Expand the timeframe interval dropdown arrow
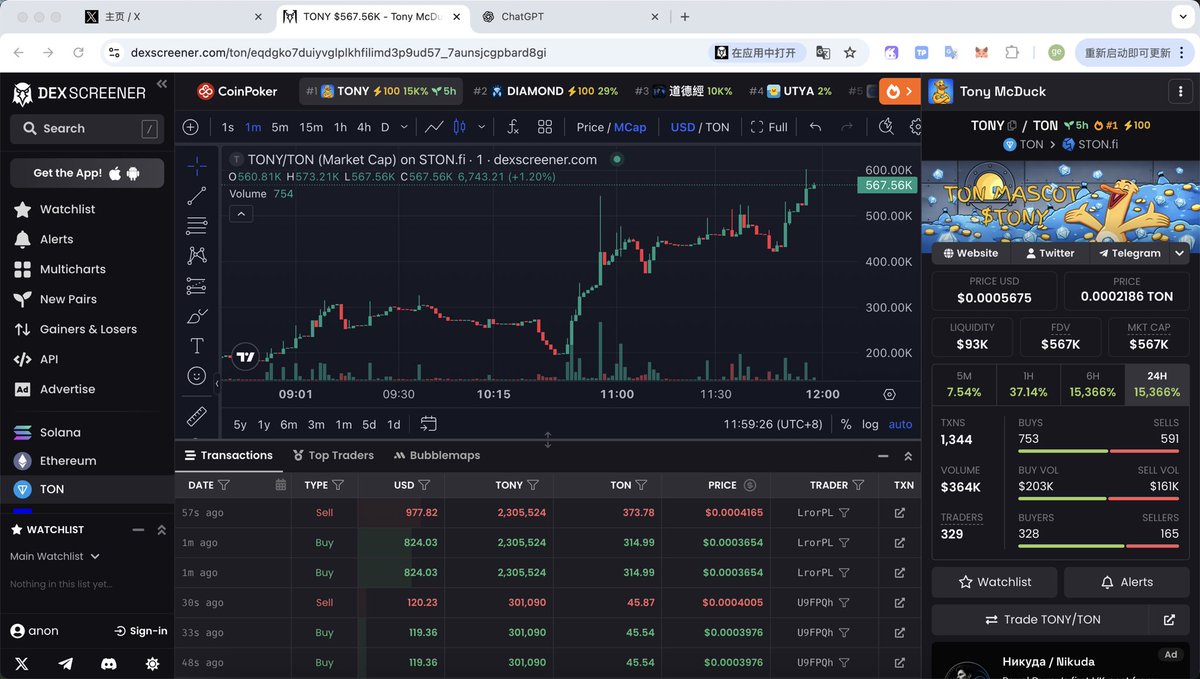 pos(404,127)
